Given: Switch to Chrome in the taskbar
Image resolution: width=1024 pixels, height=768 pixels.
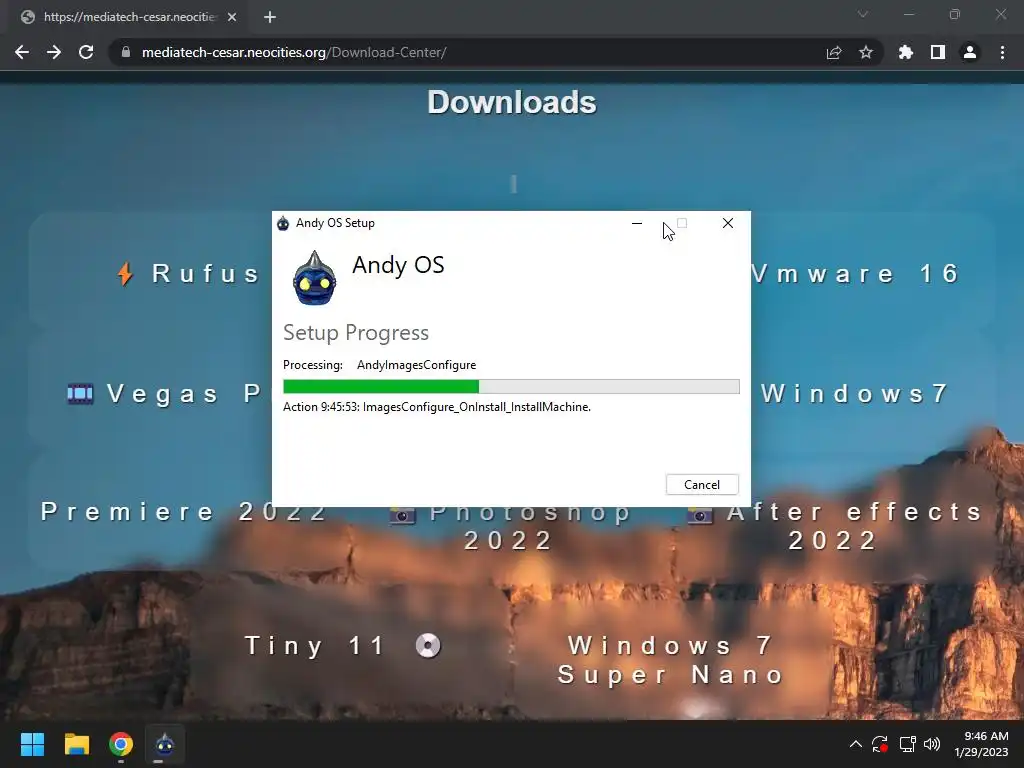Looking at the screenshot, I should [x=121, y=744].
